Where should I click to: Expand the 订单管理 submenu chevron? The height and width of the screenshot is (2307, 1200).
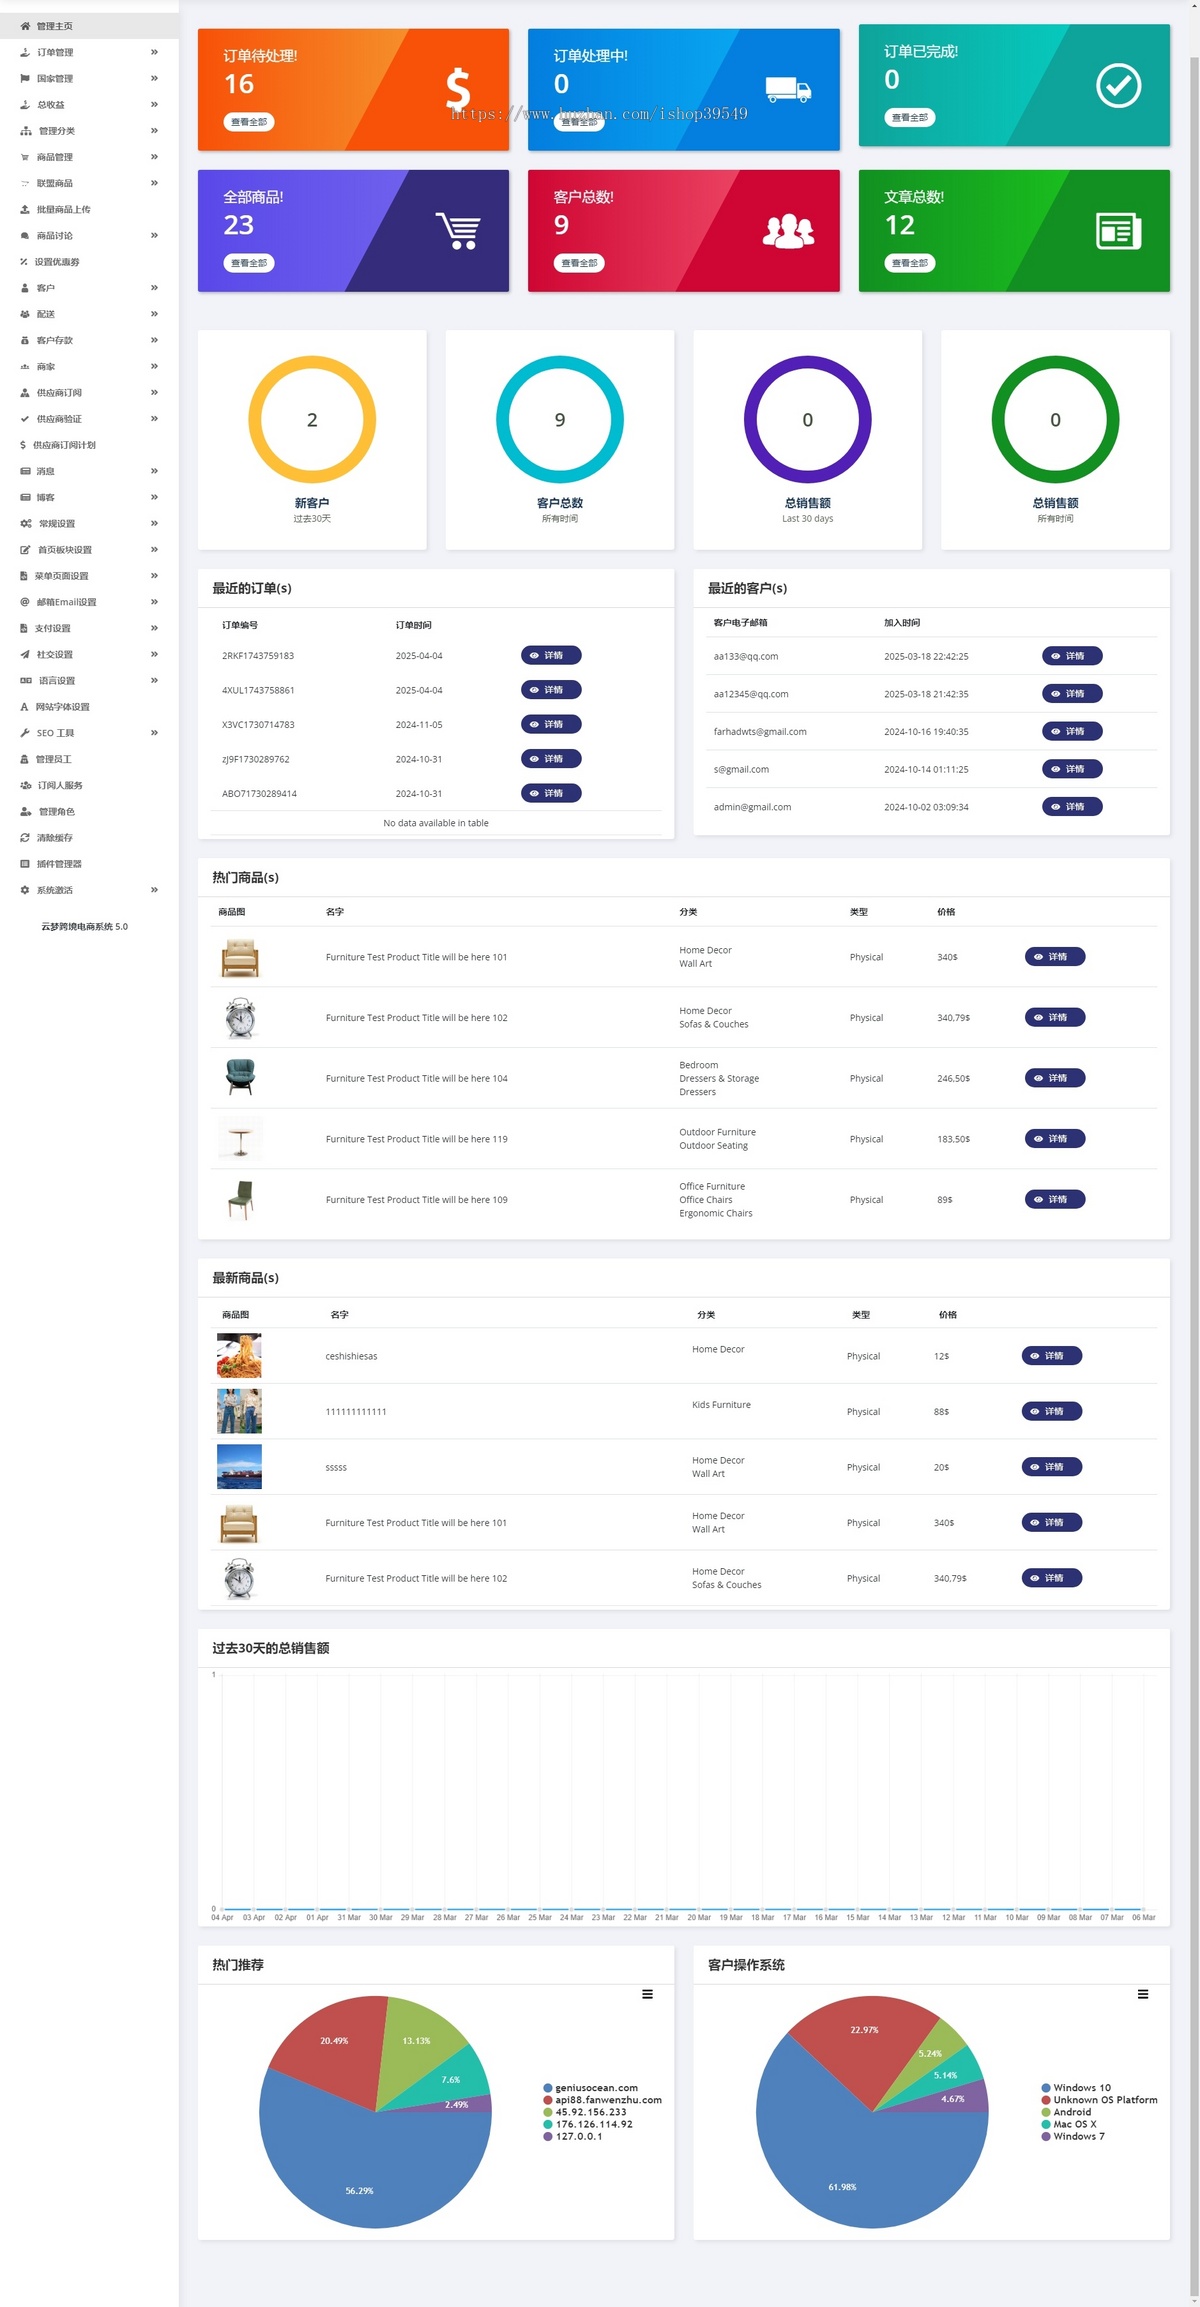pyautogui.click(x=154, y=52)
